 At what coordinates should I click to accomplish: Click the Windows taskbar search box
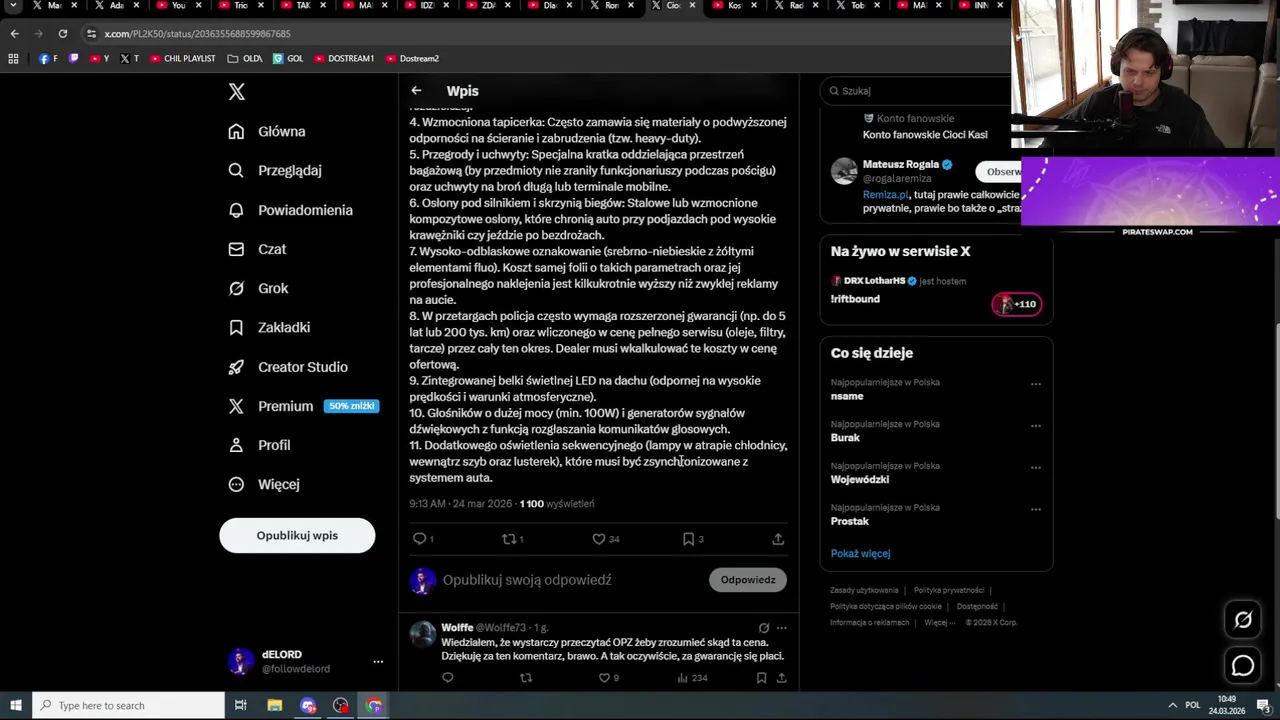pos(128,705)
